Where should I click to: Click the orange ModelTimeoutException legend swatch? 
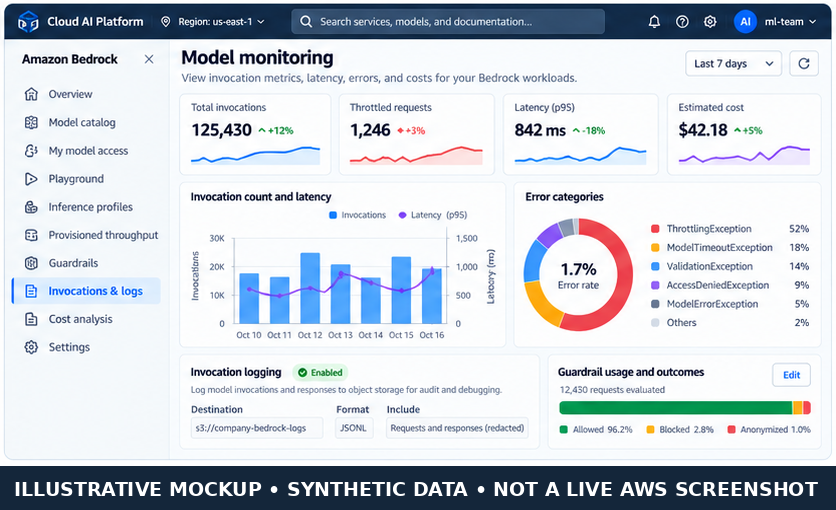(x=655, y=248)
